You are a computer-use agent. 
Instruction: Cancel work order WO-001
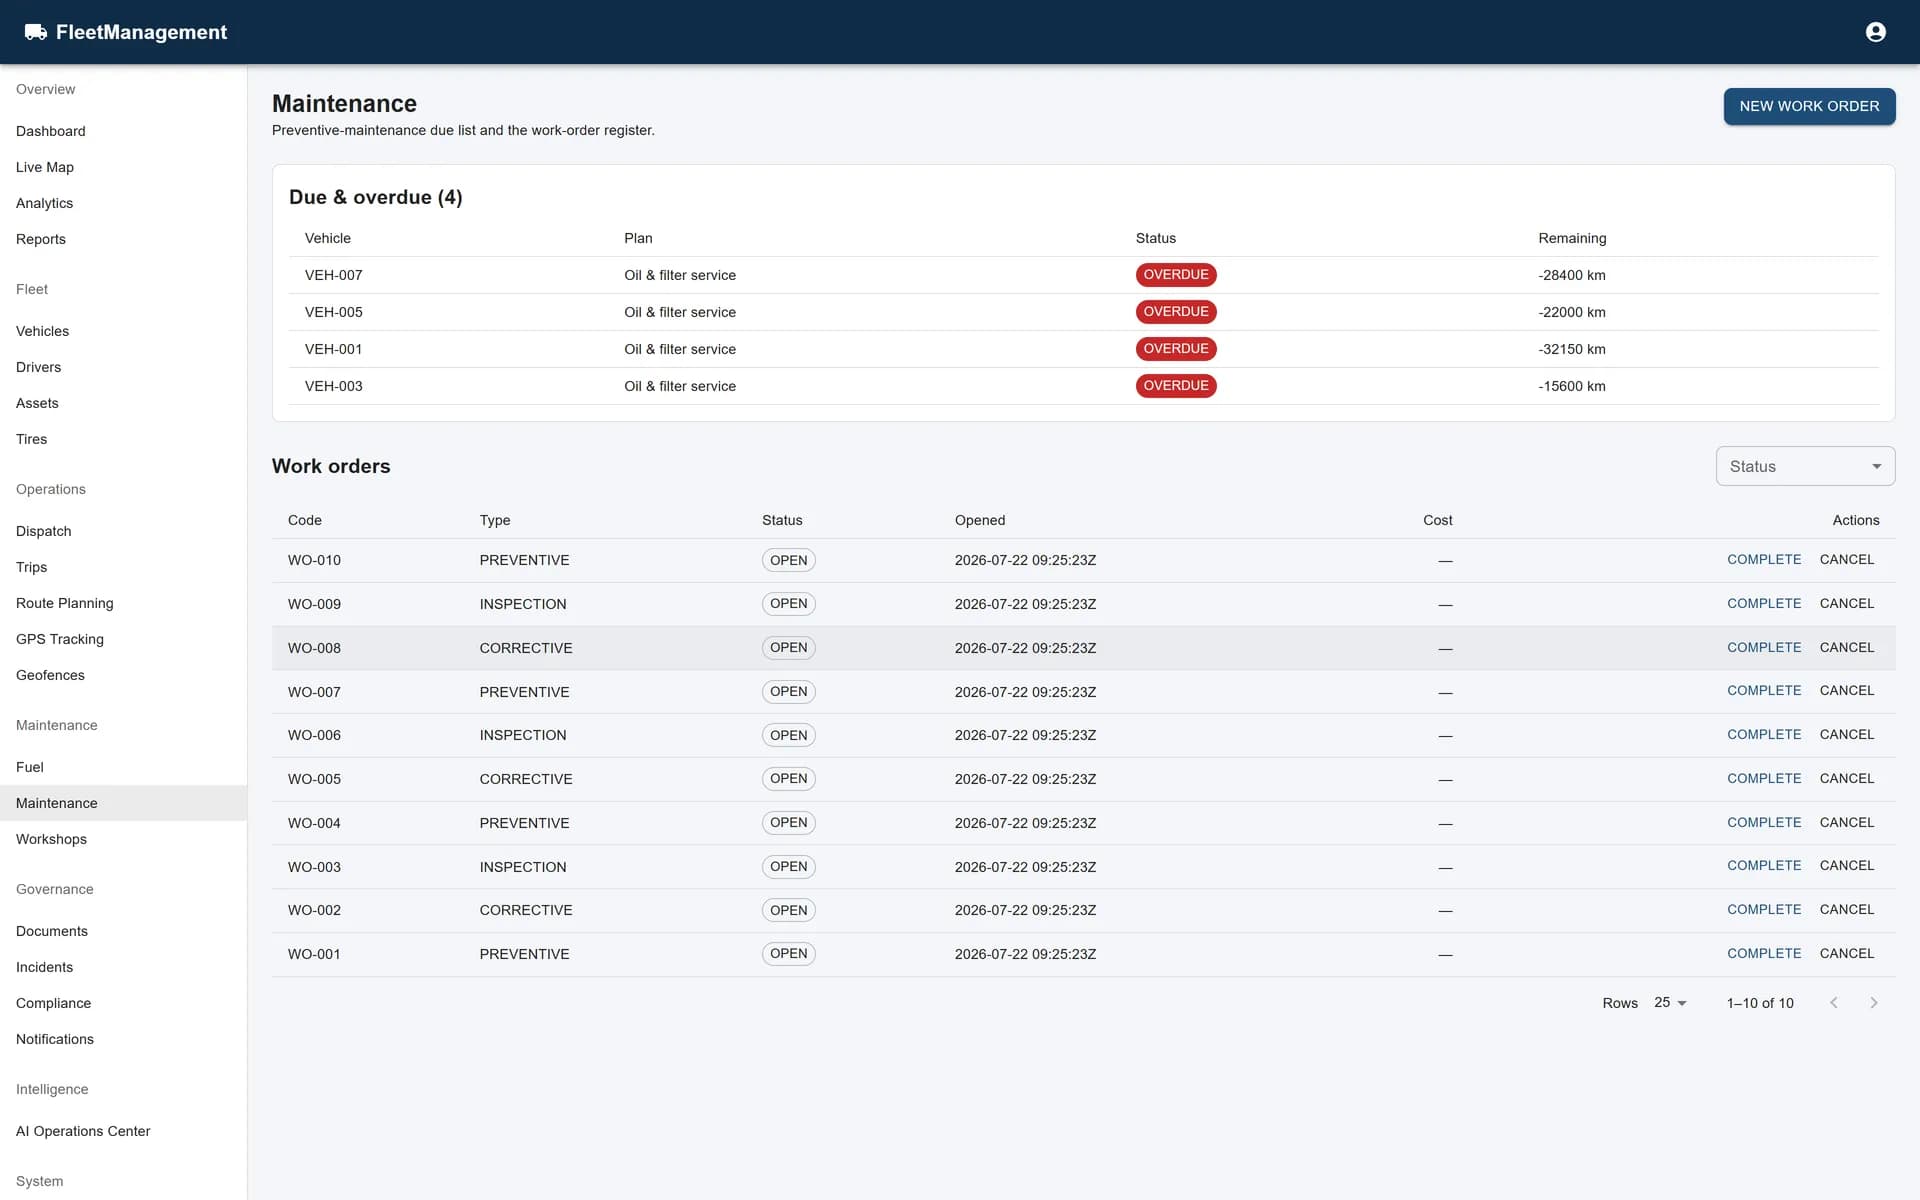pos(1847,954)
